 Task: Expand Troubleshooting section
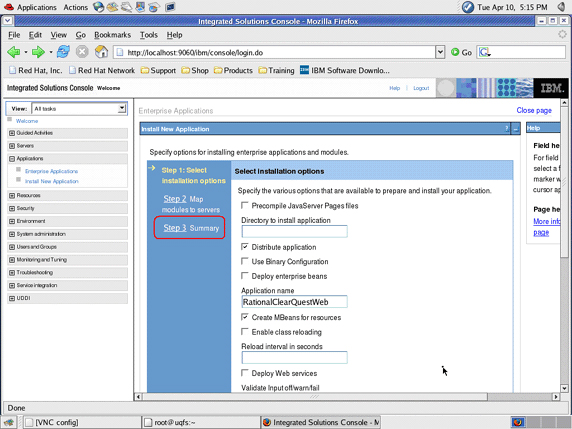[x=12, y=273]
